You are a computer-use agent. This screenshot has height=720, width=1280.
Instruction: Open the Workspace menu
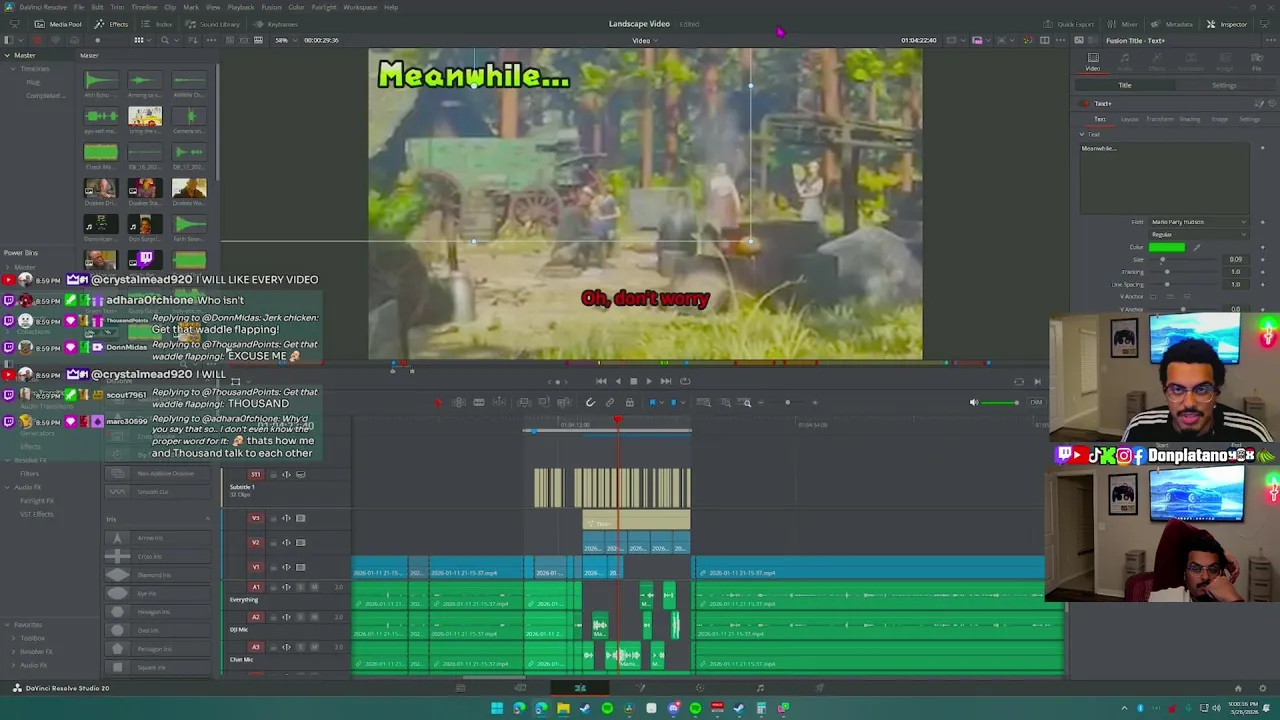(x=360, y=7)
